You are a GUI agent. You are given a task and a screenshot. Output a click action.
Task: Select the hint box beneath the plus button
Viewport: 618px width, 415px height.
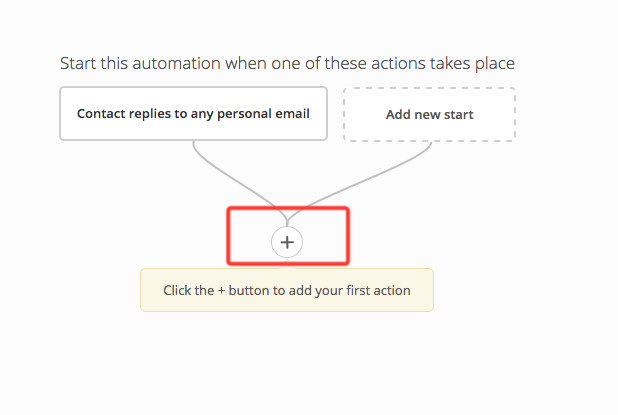(x=286, y=290)
